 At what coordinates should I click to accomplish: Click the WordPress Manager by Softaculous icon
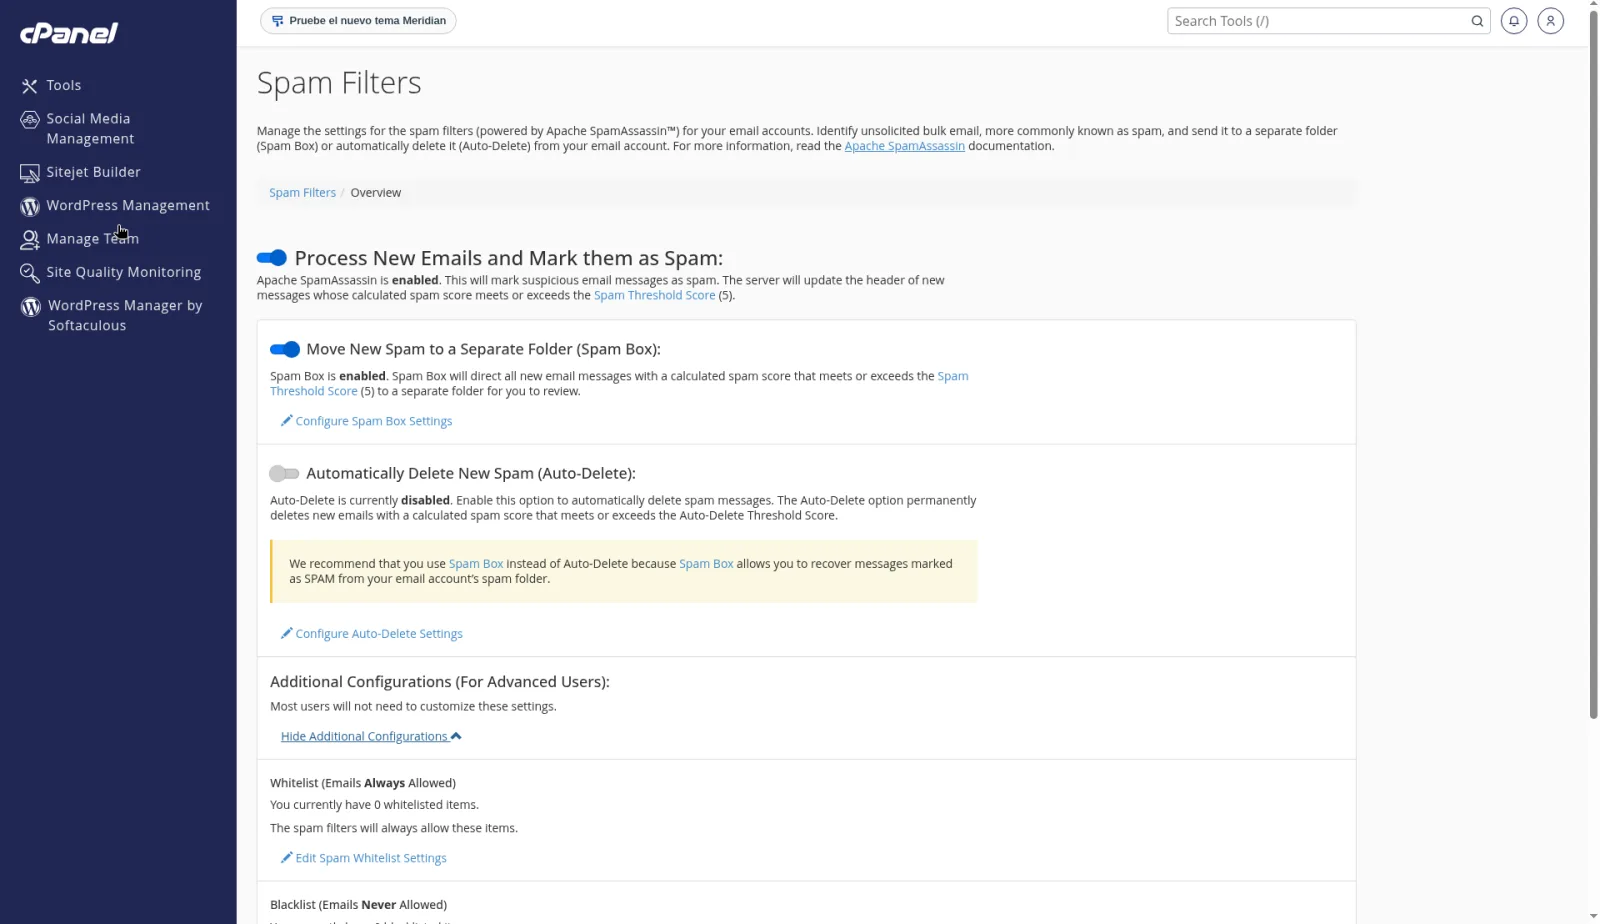[31, 307]
